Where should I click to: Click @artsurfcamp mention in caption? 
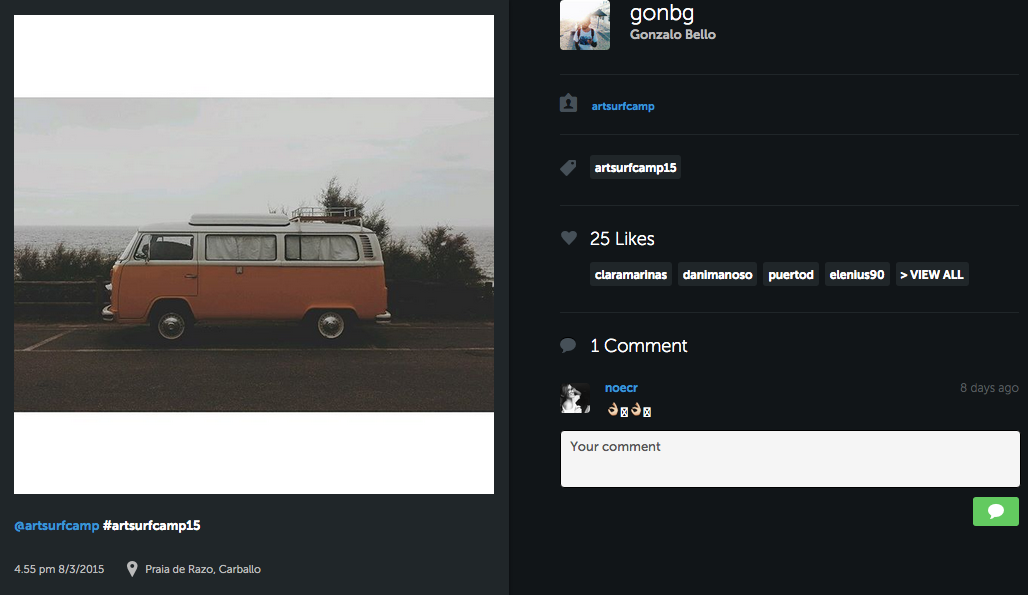(56, 526)
